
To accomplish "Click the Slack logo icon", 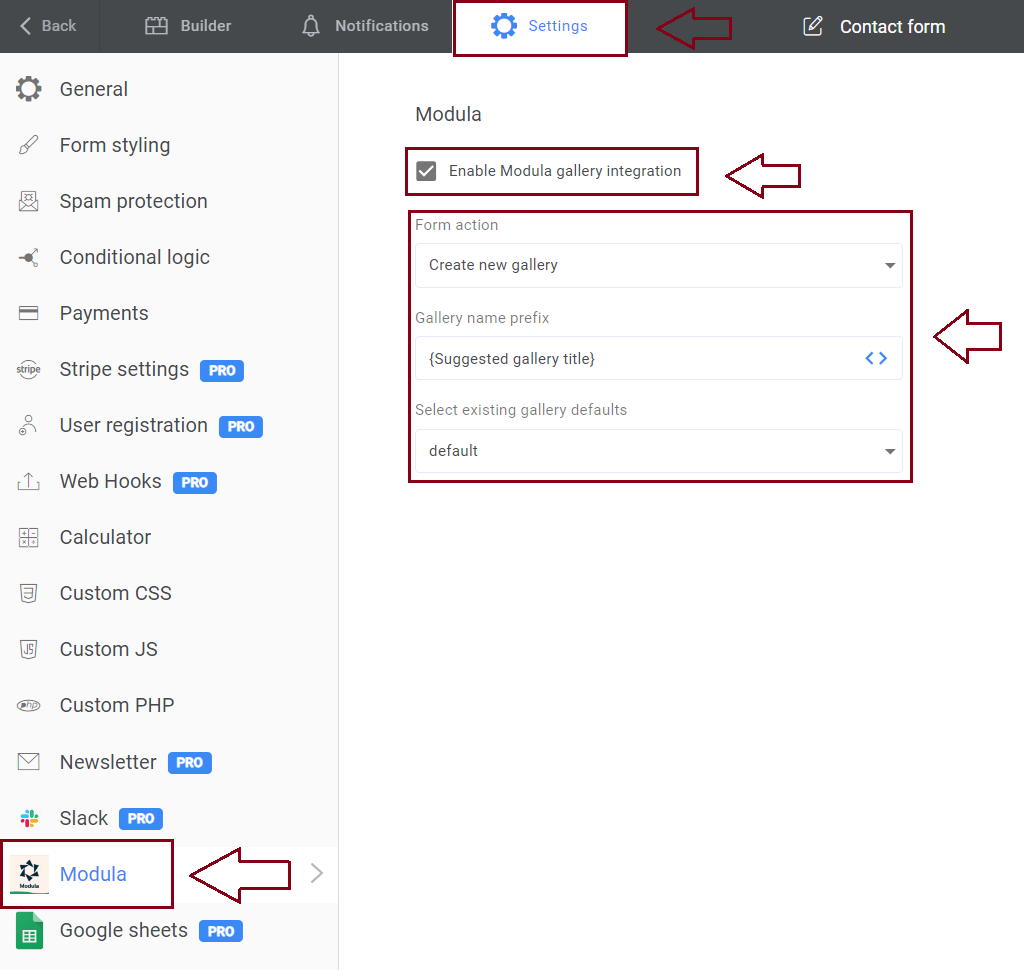I will [29, 818].
